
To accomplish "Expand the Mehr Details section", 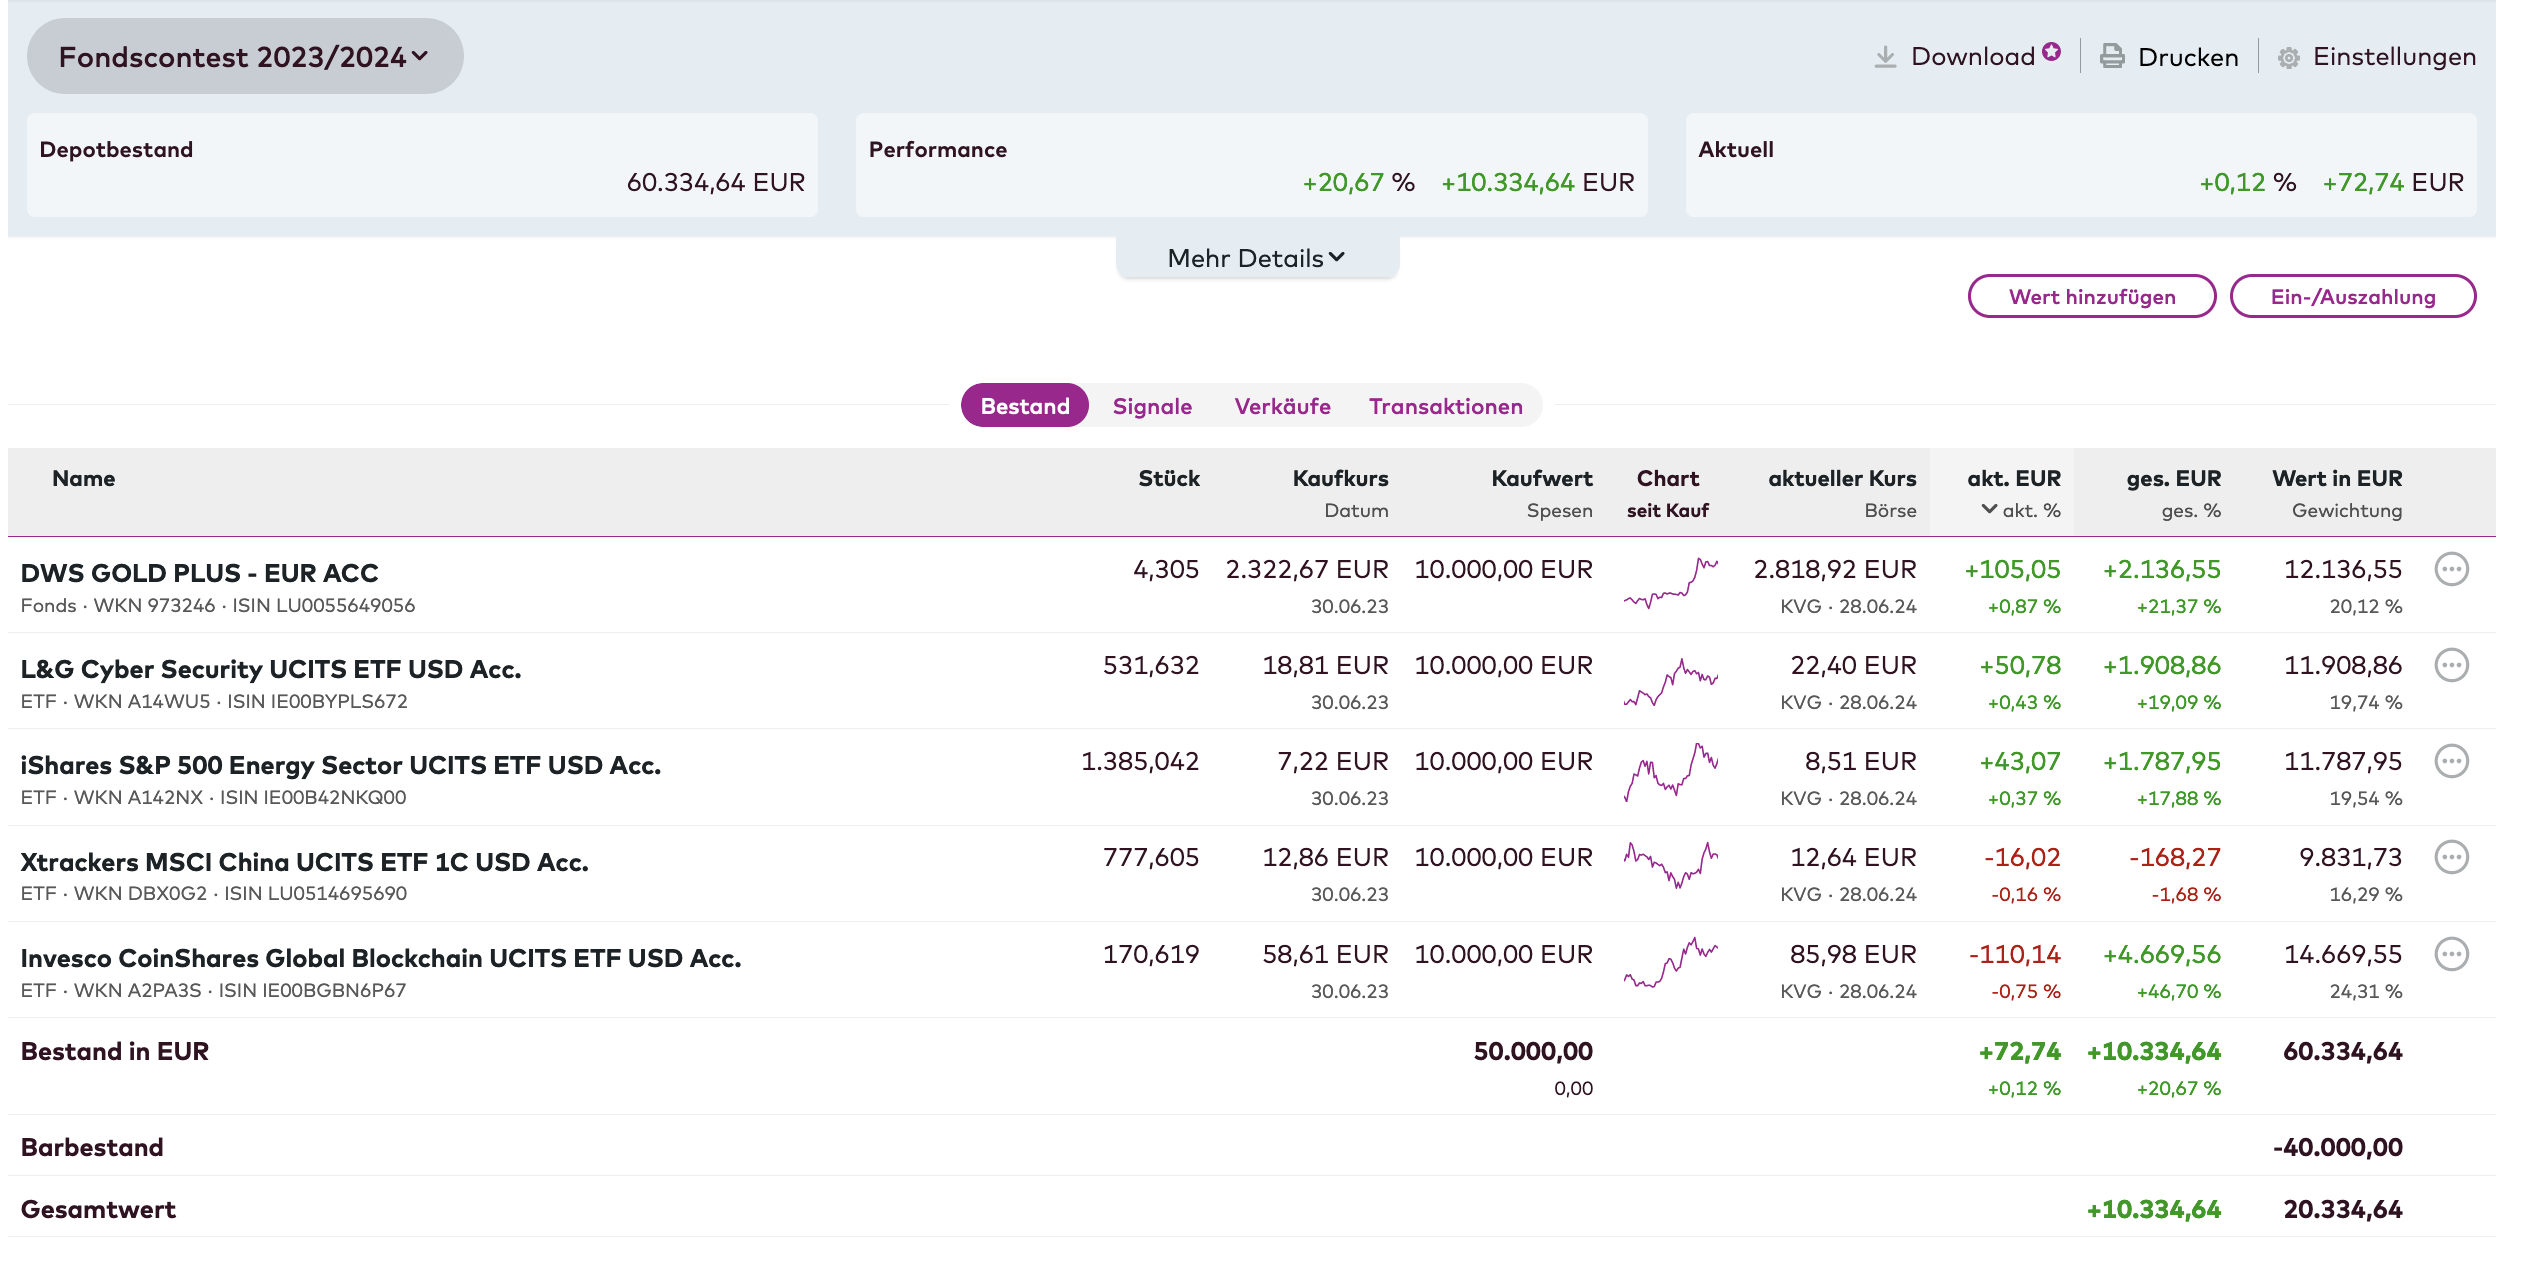I will pos(1256,258).
